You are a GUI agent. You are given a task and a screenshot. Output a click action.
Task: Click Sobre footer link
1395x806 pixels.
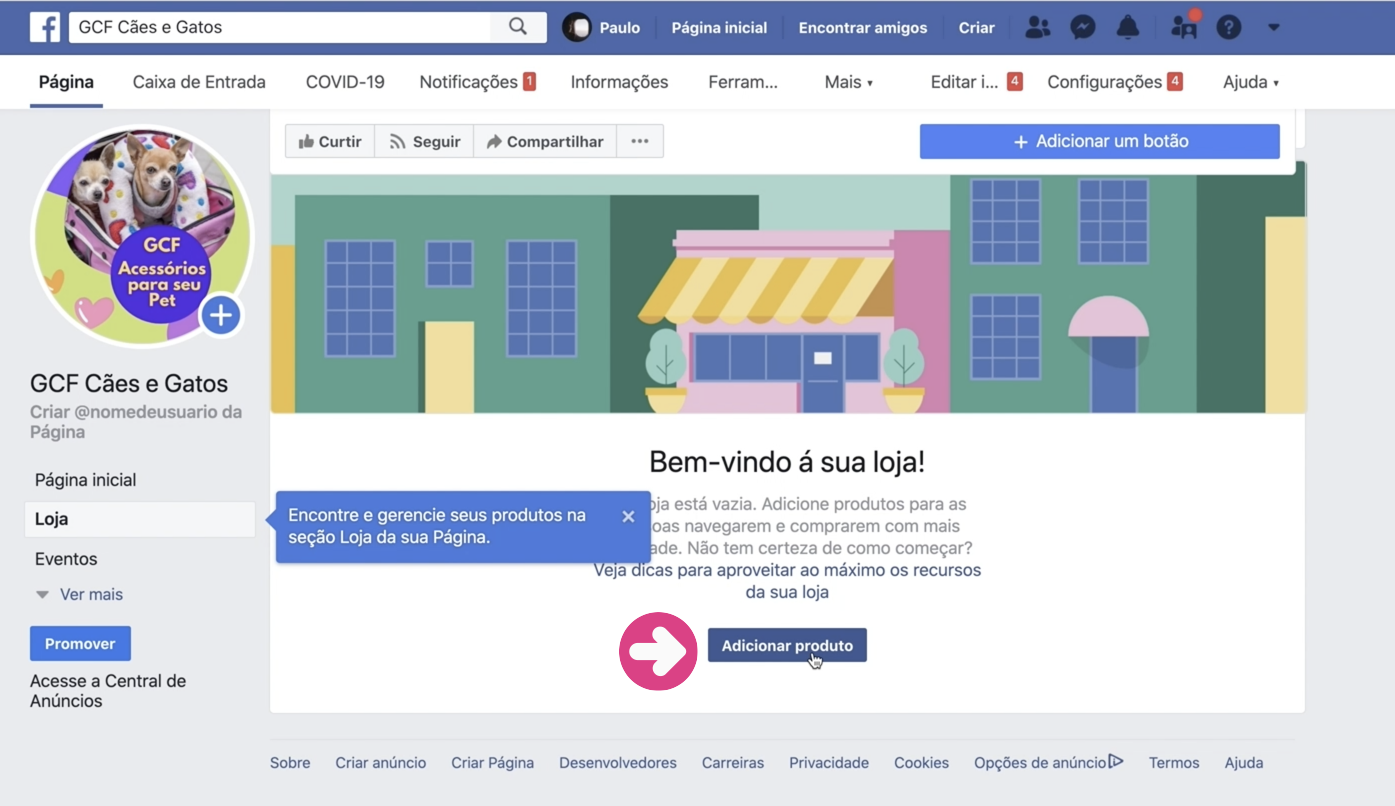click(290, 762)
